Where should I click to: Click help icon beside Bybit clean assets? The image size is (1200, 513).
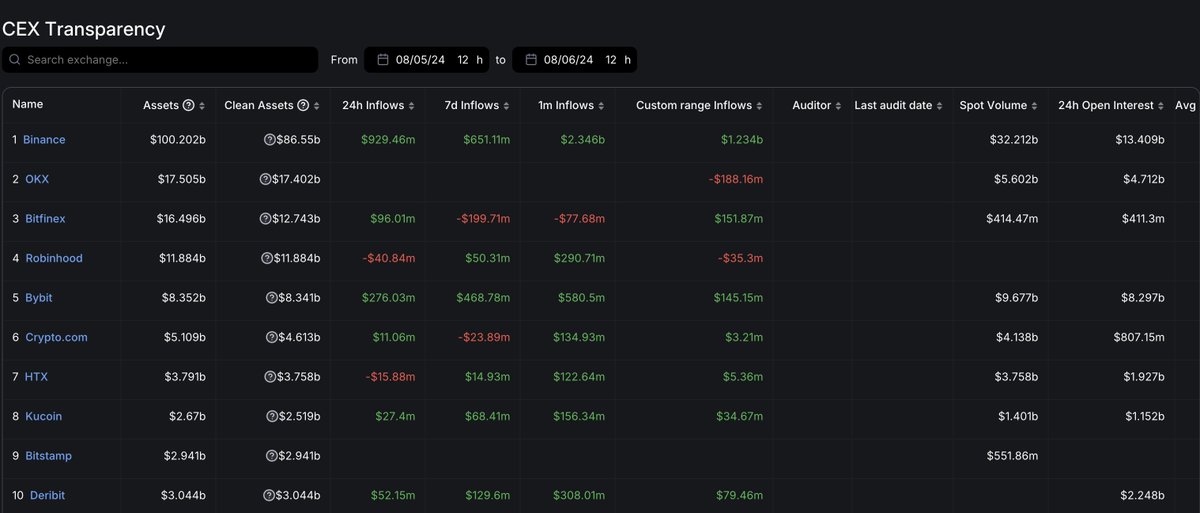(x=271, y=298)
